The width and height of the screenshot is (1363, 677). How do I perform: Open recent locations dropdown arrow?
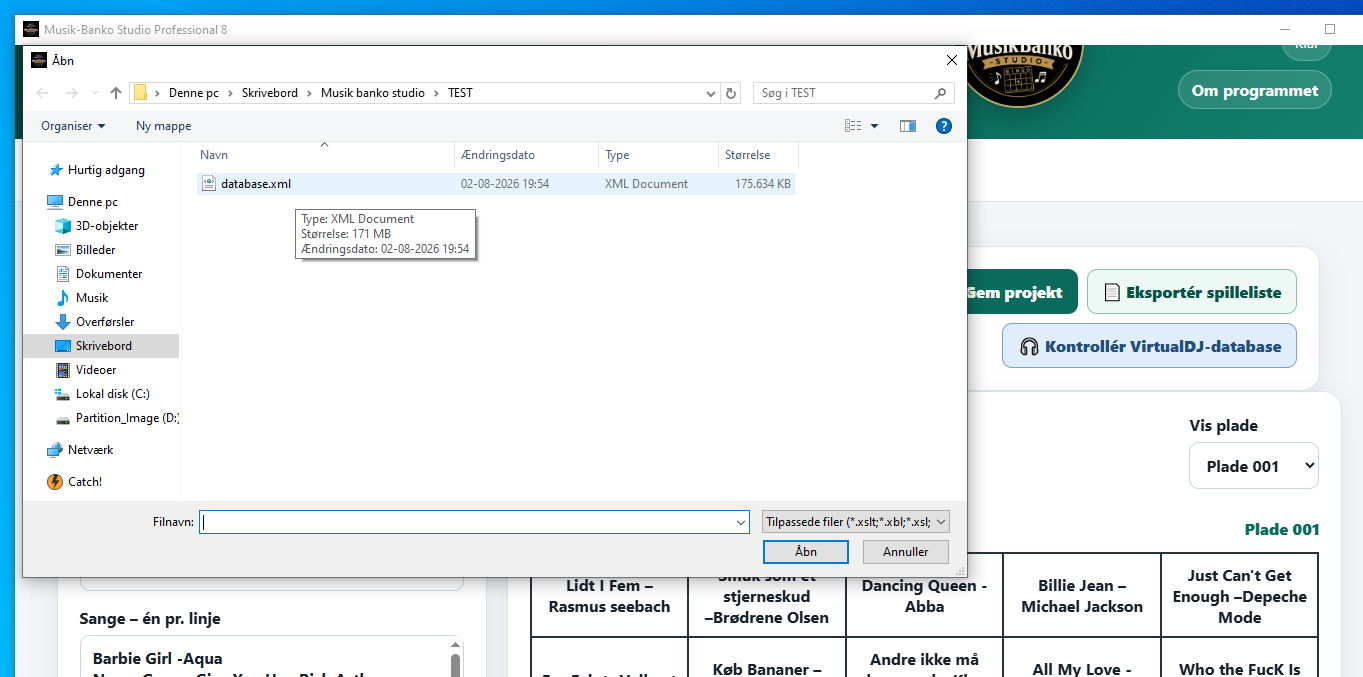pyautogui.click(x=95, y=93)
